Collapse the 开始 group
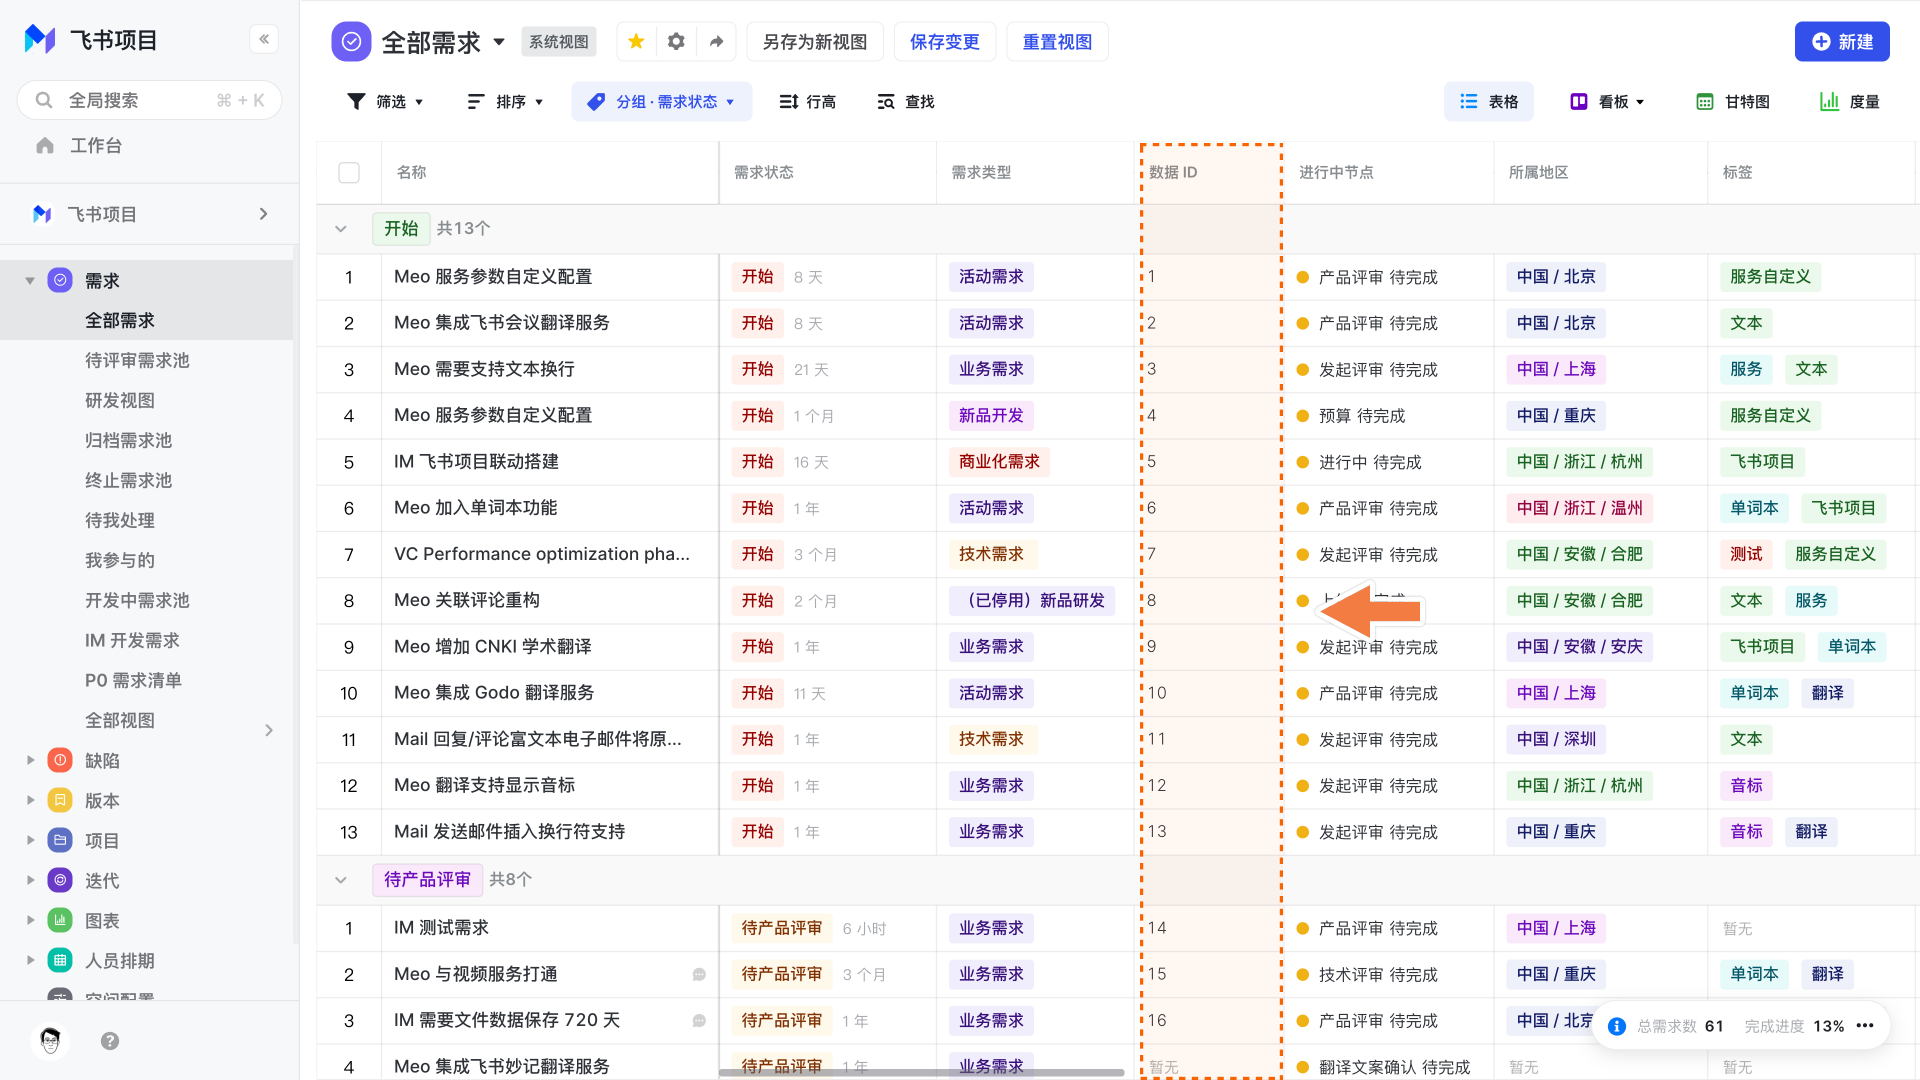 [x=341, y=229]
